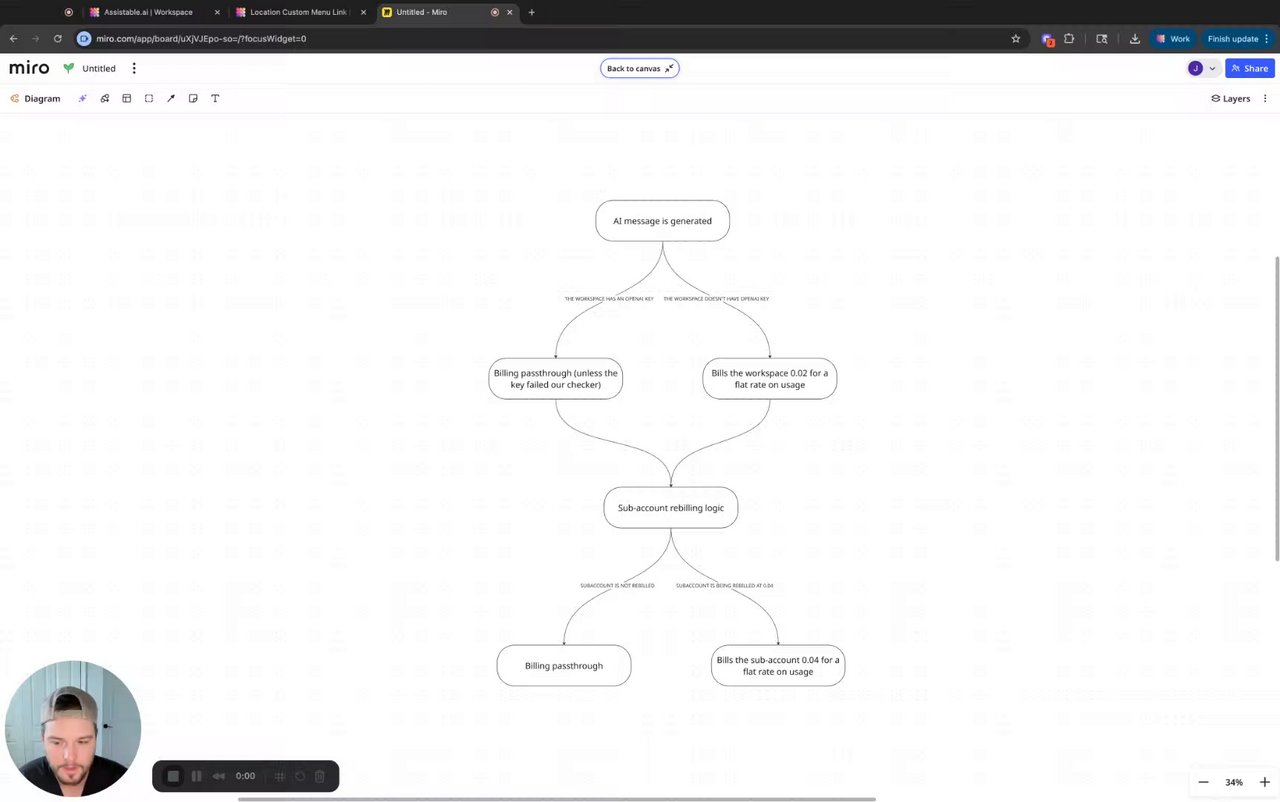Switch to Assistable.ai | Workspace tab
This screenshot has height=802, width=1280.
point(148,12)
